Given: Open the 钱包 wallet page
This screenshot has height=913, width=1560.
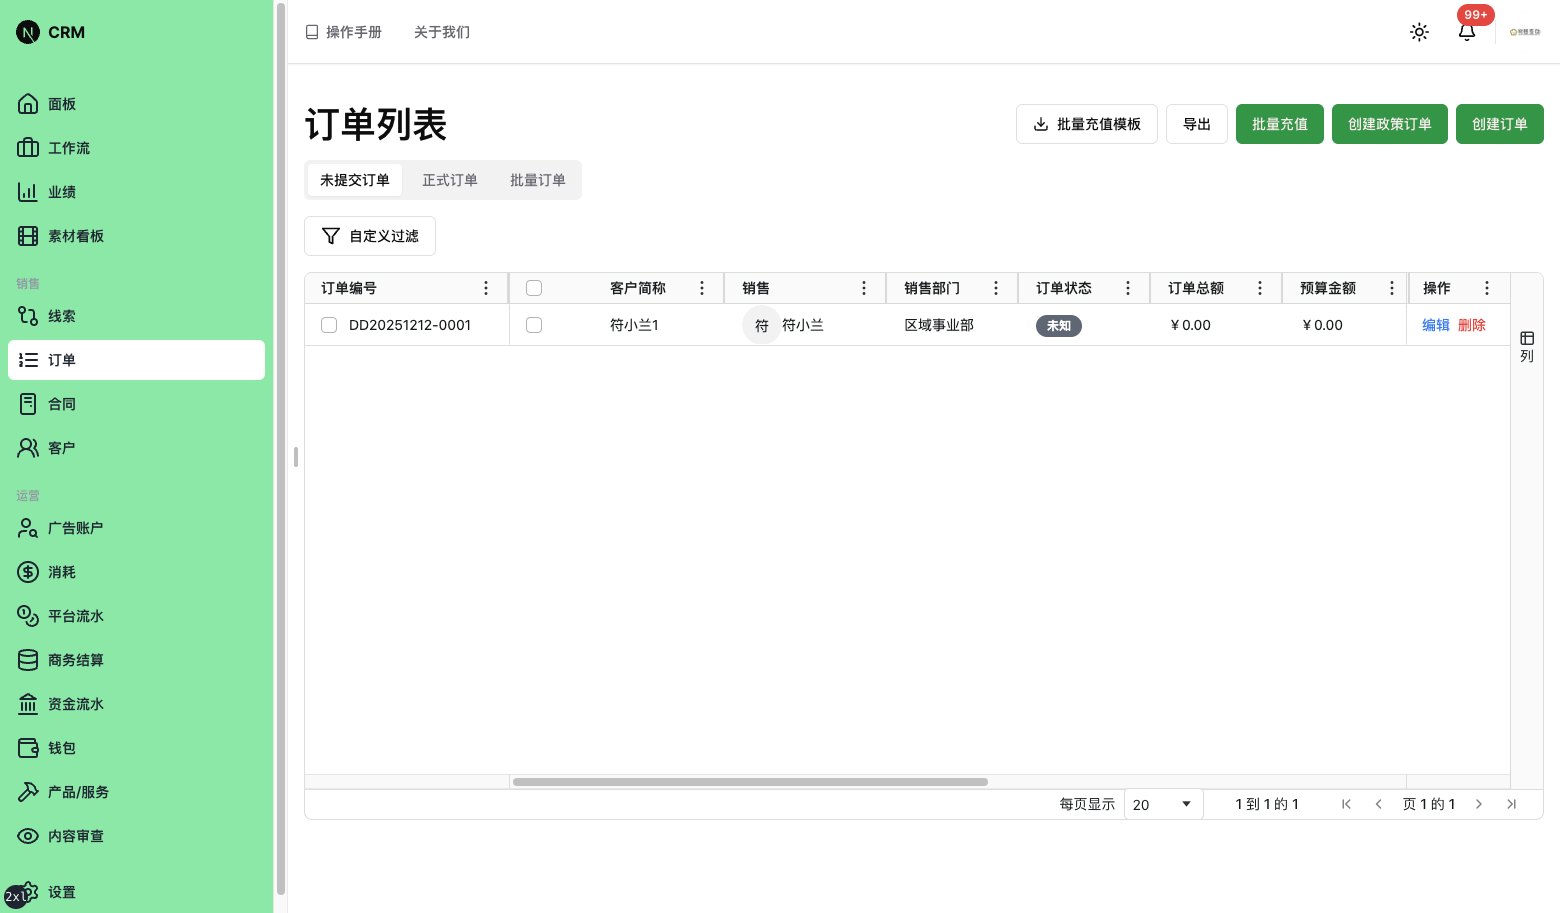Looking at the screenshot, I should (x=60, y=747).
